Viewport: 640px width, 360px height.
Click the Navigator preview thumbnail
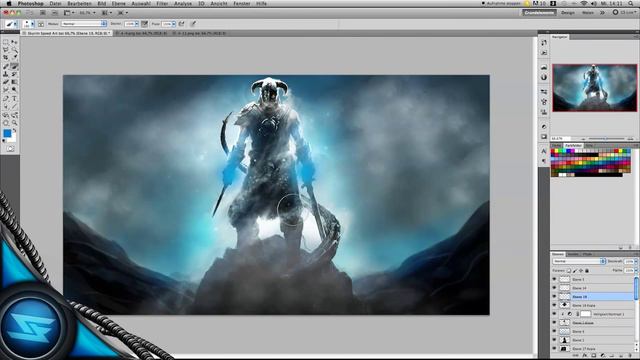(x=594, y=87)
